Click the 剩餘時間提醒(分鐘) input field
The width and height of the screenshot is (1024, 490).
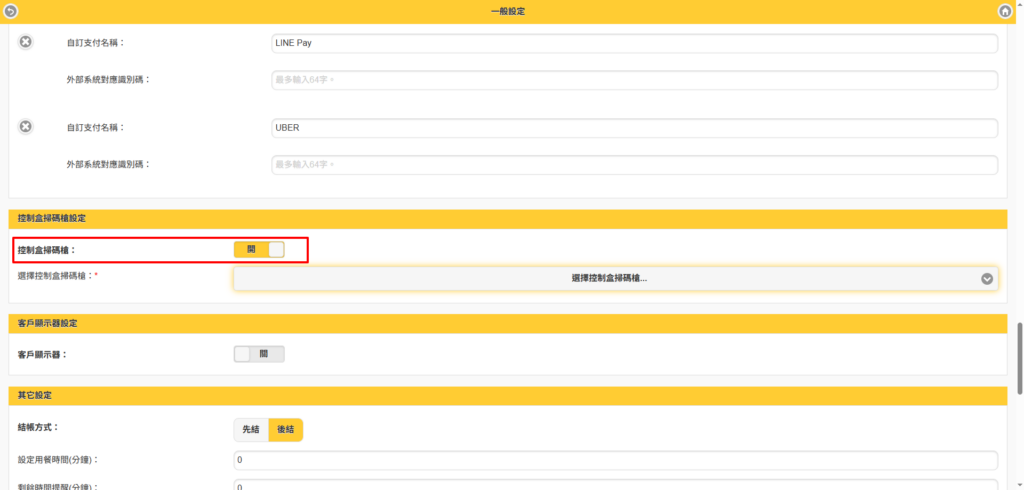(x=615, y=486)
